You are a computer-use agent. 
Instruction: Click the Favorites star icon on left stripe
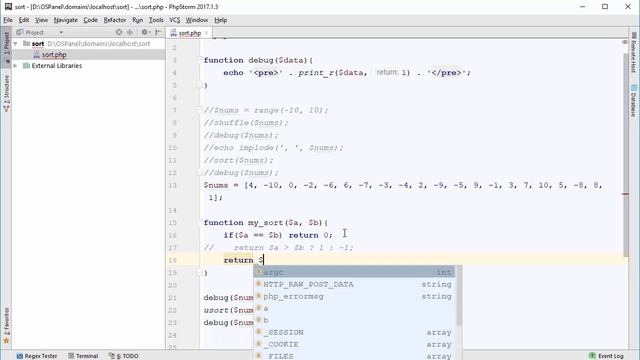click(6, 341)
